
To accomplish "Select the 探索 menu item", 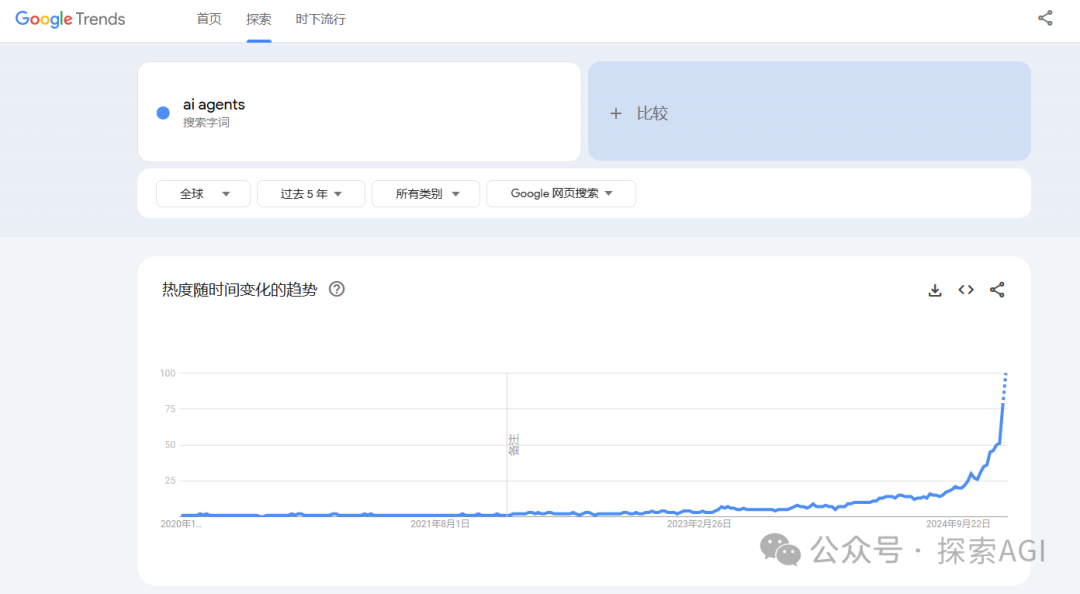I will pos(258,18).
